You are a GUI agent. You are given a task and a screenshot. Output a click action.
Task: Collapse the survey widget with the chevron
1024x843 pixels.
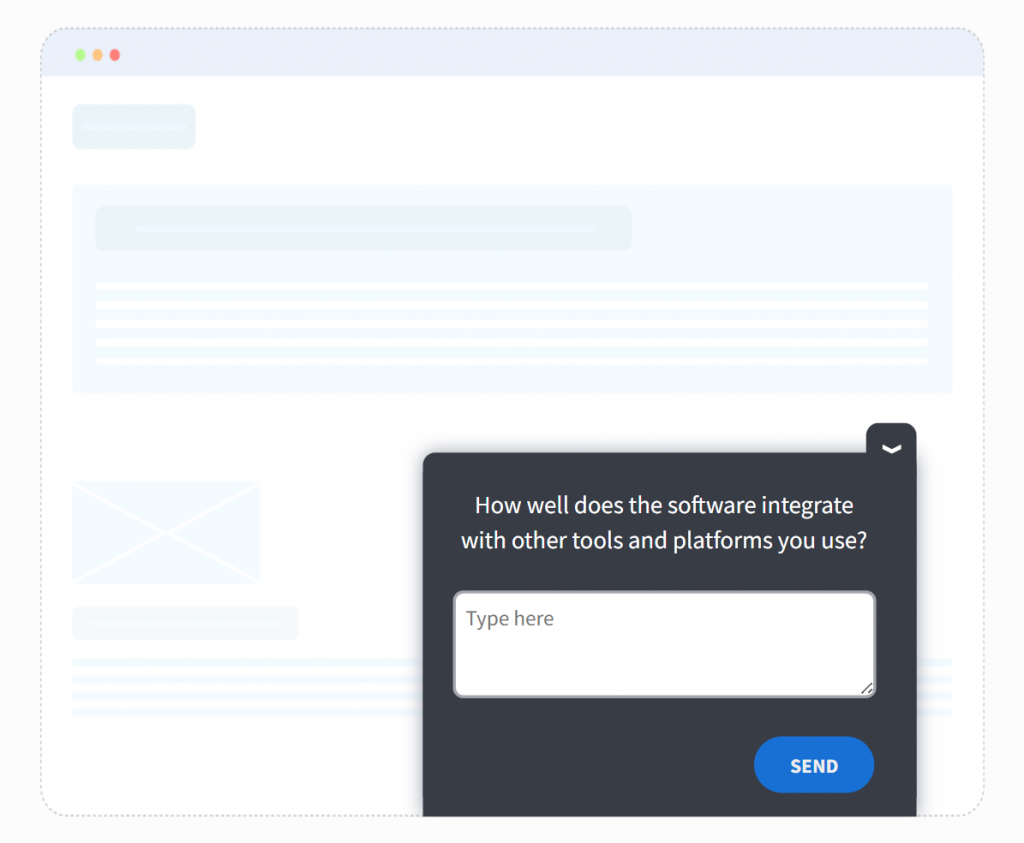(x=891, y=448)
